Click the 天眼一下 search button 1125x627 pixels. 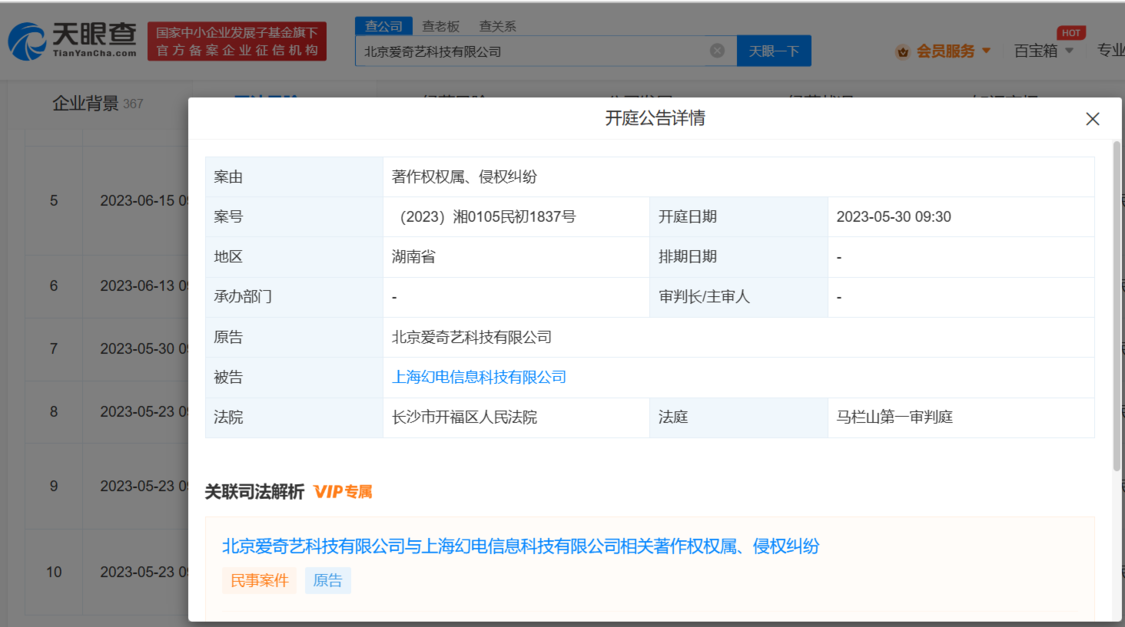tap(773, 51)
